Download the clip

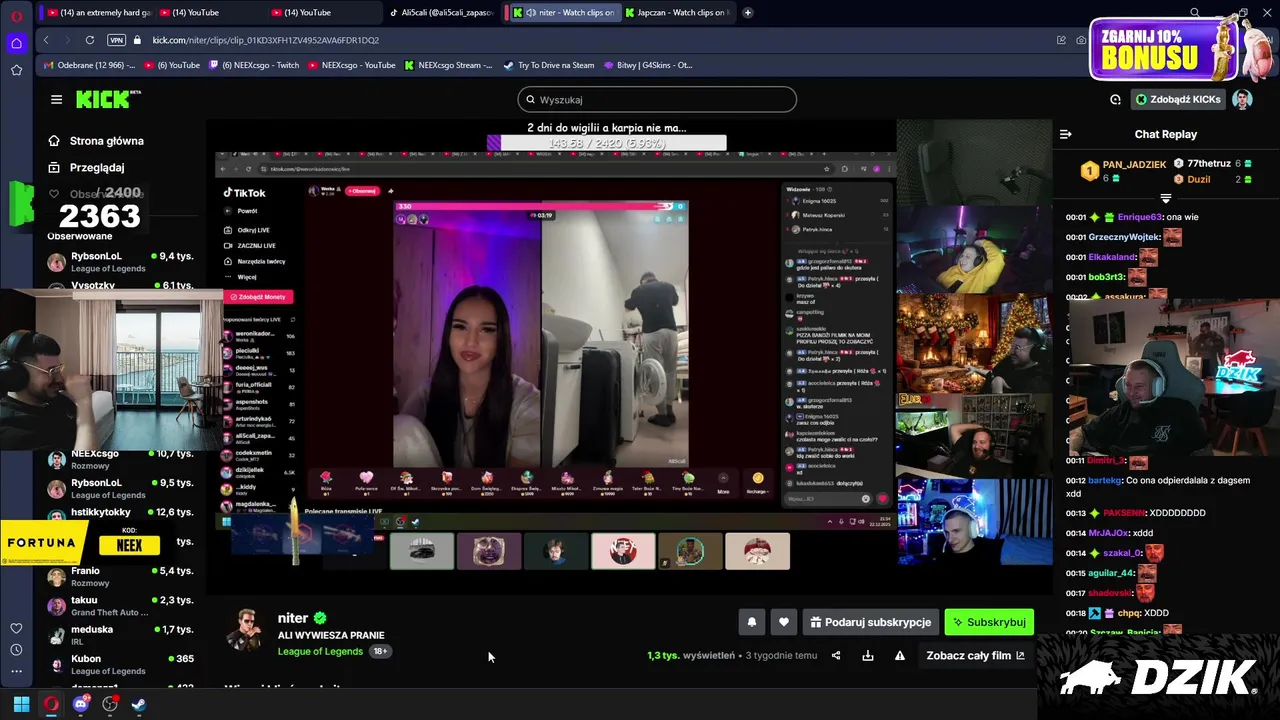(868, 656)
